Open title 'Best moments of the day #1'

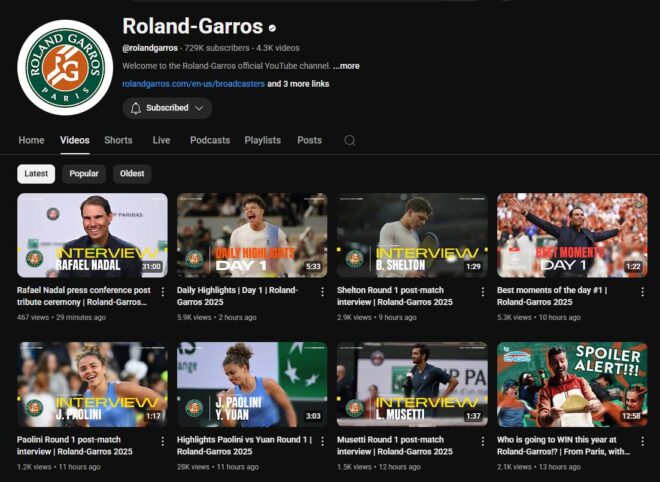(x=552, y=296)
